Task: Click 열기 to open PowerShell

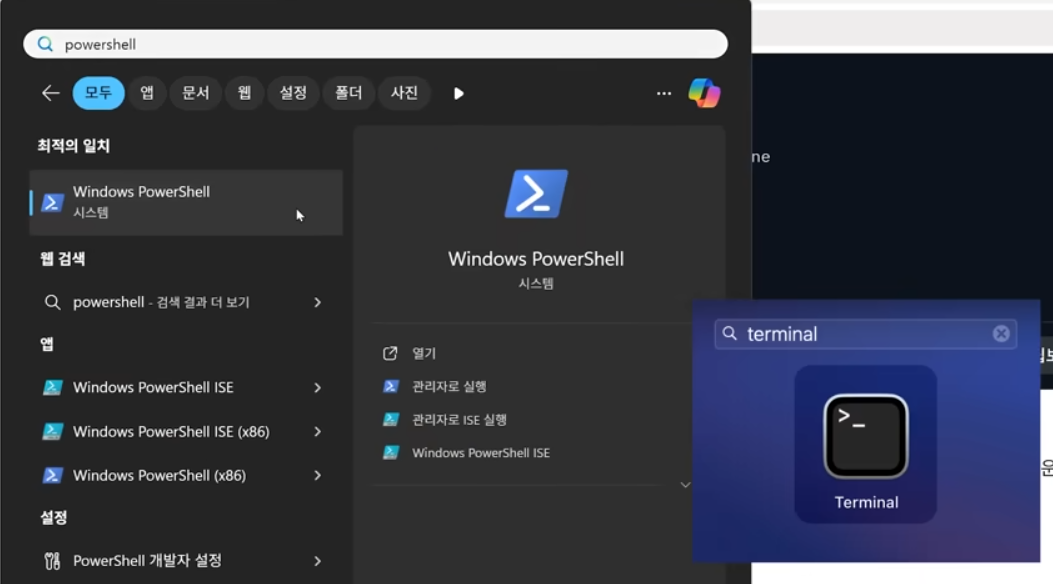Action: click(x=424, y=353)
